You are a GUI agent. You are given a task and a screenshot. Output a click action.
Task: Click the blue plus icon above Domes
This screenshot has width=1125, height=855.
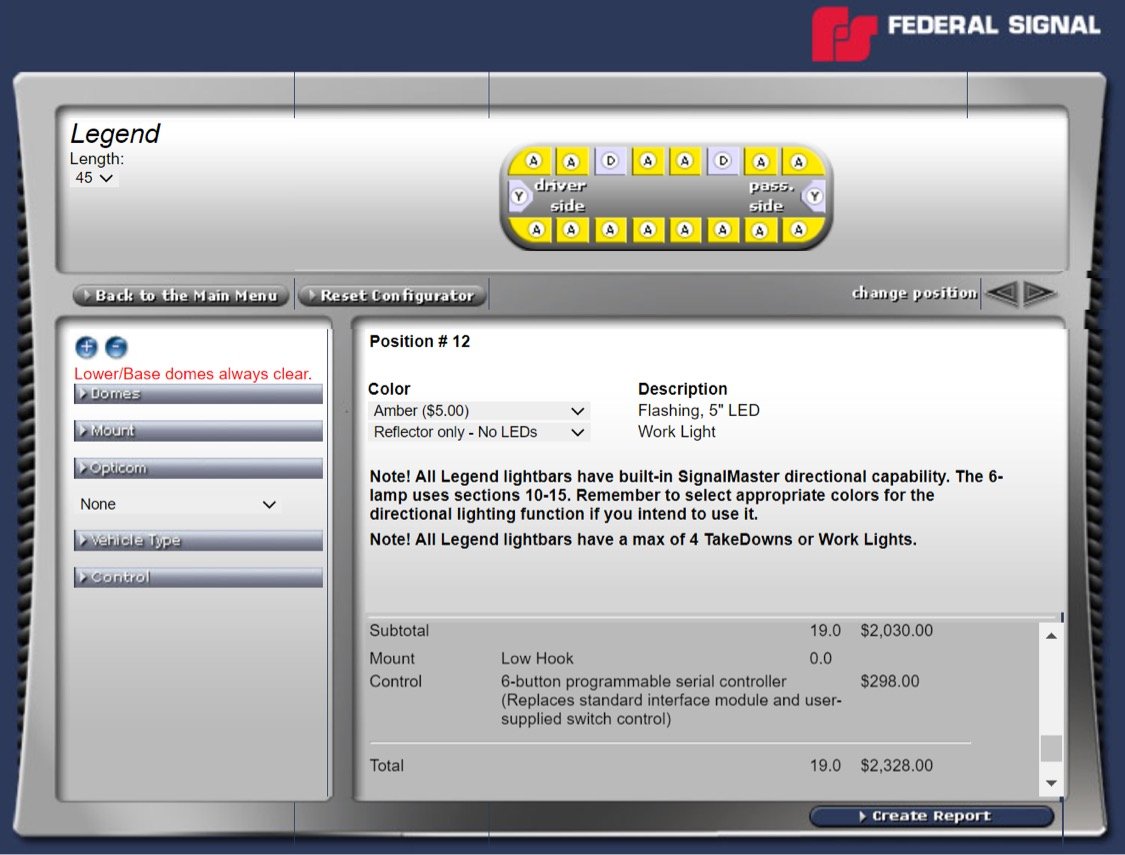[86, 347]
